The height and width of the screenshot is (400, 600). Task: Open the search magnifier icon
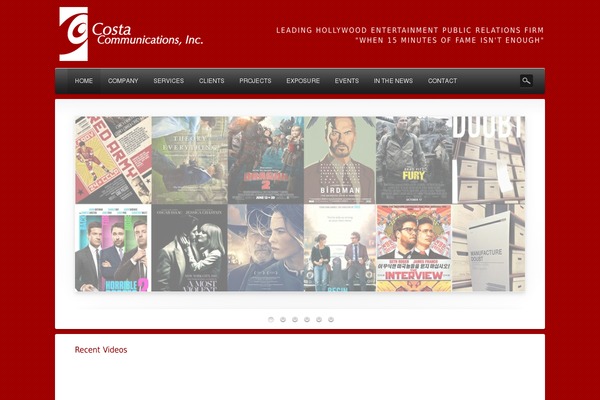point(526,81)
